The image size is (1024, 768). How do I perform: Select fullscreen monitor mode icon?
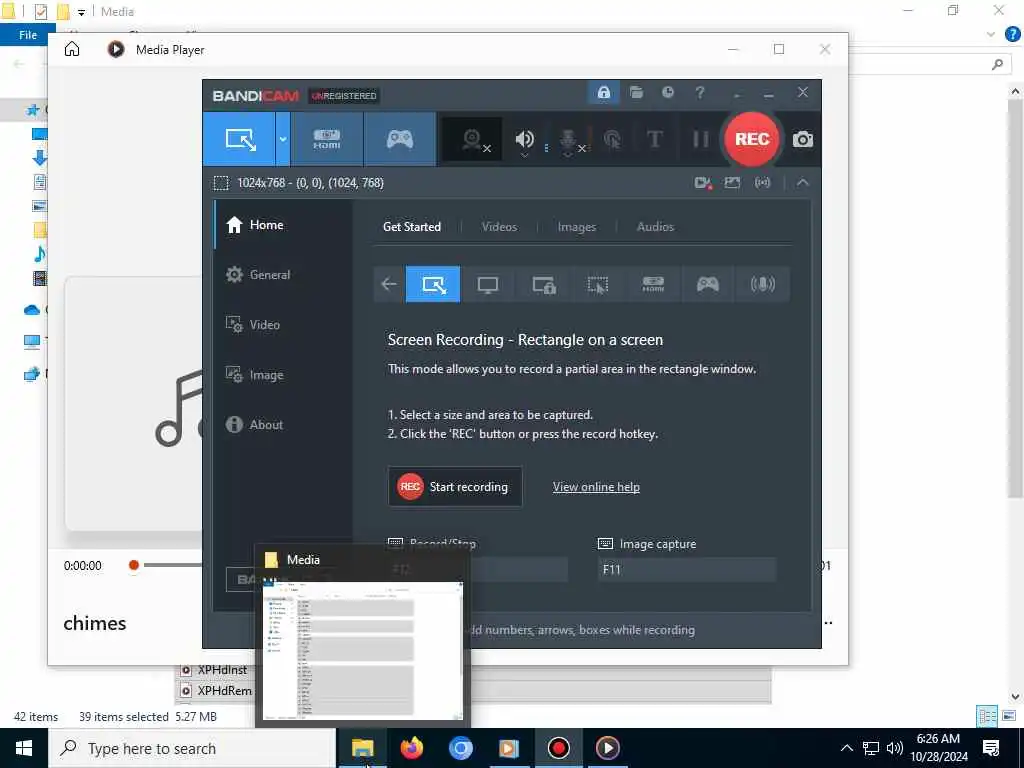pos(488,284)
